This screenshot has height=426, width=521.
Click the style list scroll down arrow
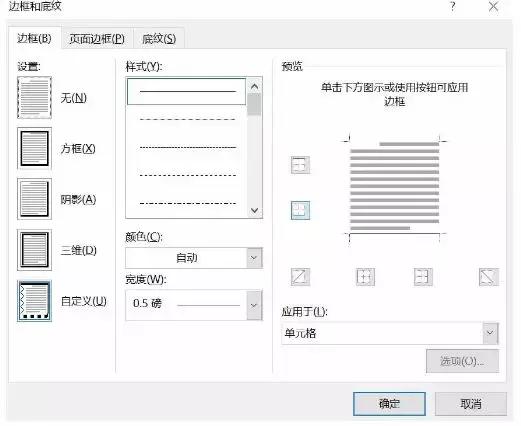(x=255, y=210)
